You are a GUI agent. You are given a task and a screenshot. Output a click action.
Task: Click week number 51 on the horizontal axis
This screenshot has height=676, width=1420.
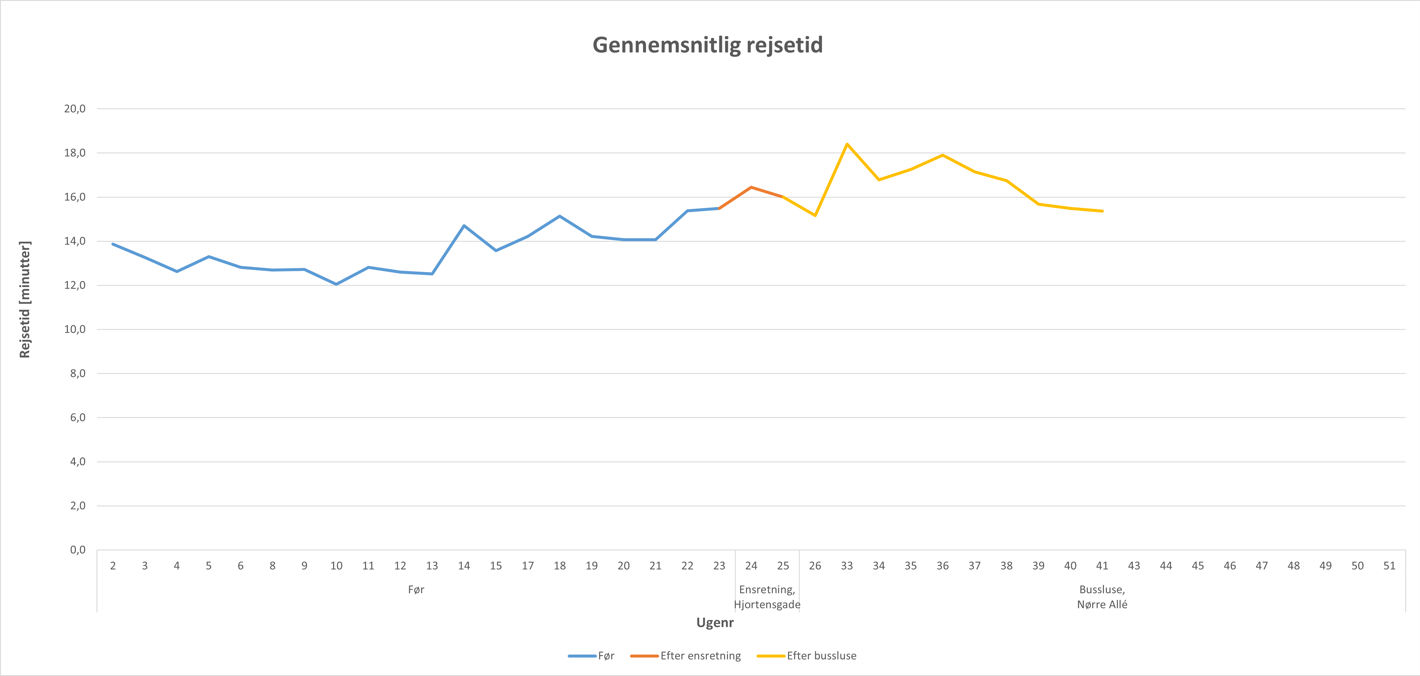(1389, 566)
